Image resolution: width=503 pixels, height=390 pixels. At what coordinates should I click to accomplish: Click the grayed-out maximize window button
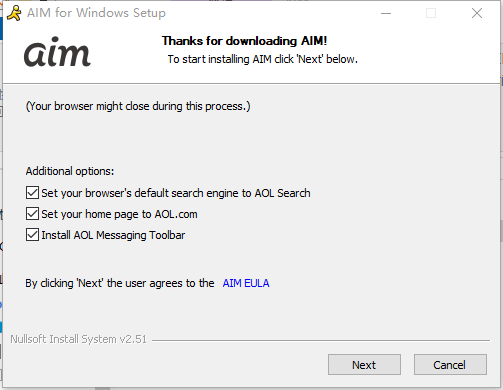pos(431,13)
